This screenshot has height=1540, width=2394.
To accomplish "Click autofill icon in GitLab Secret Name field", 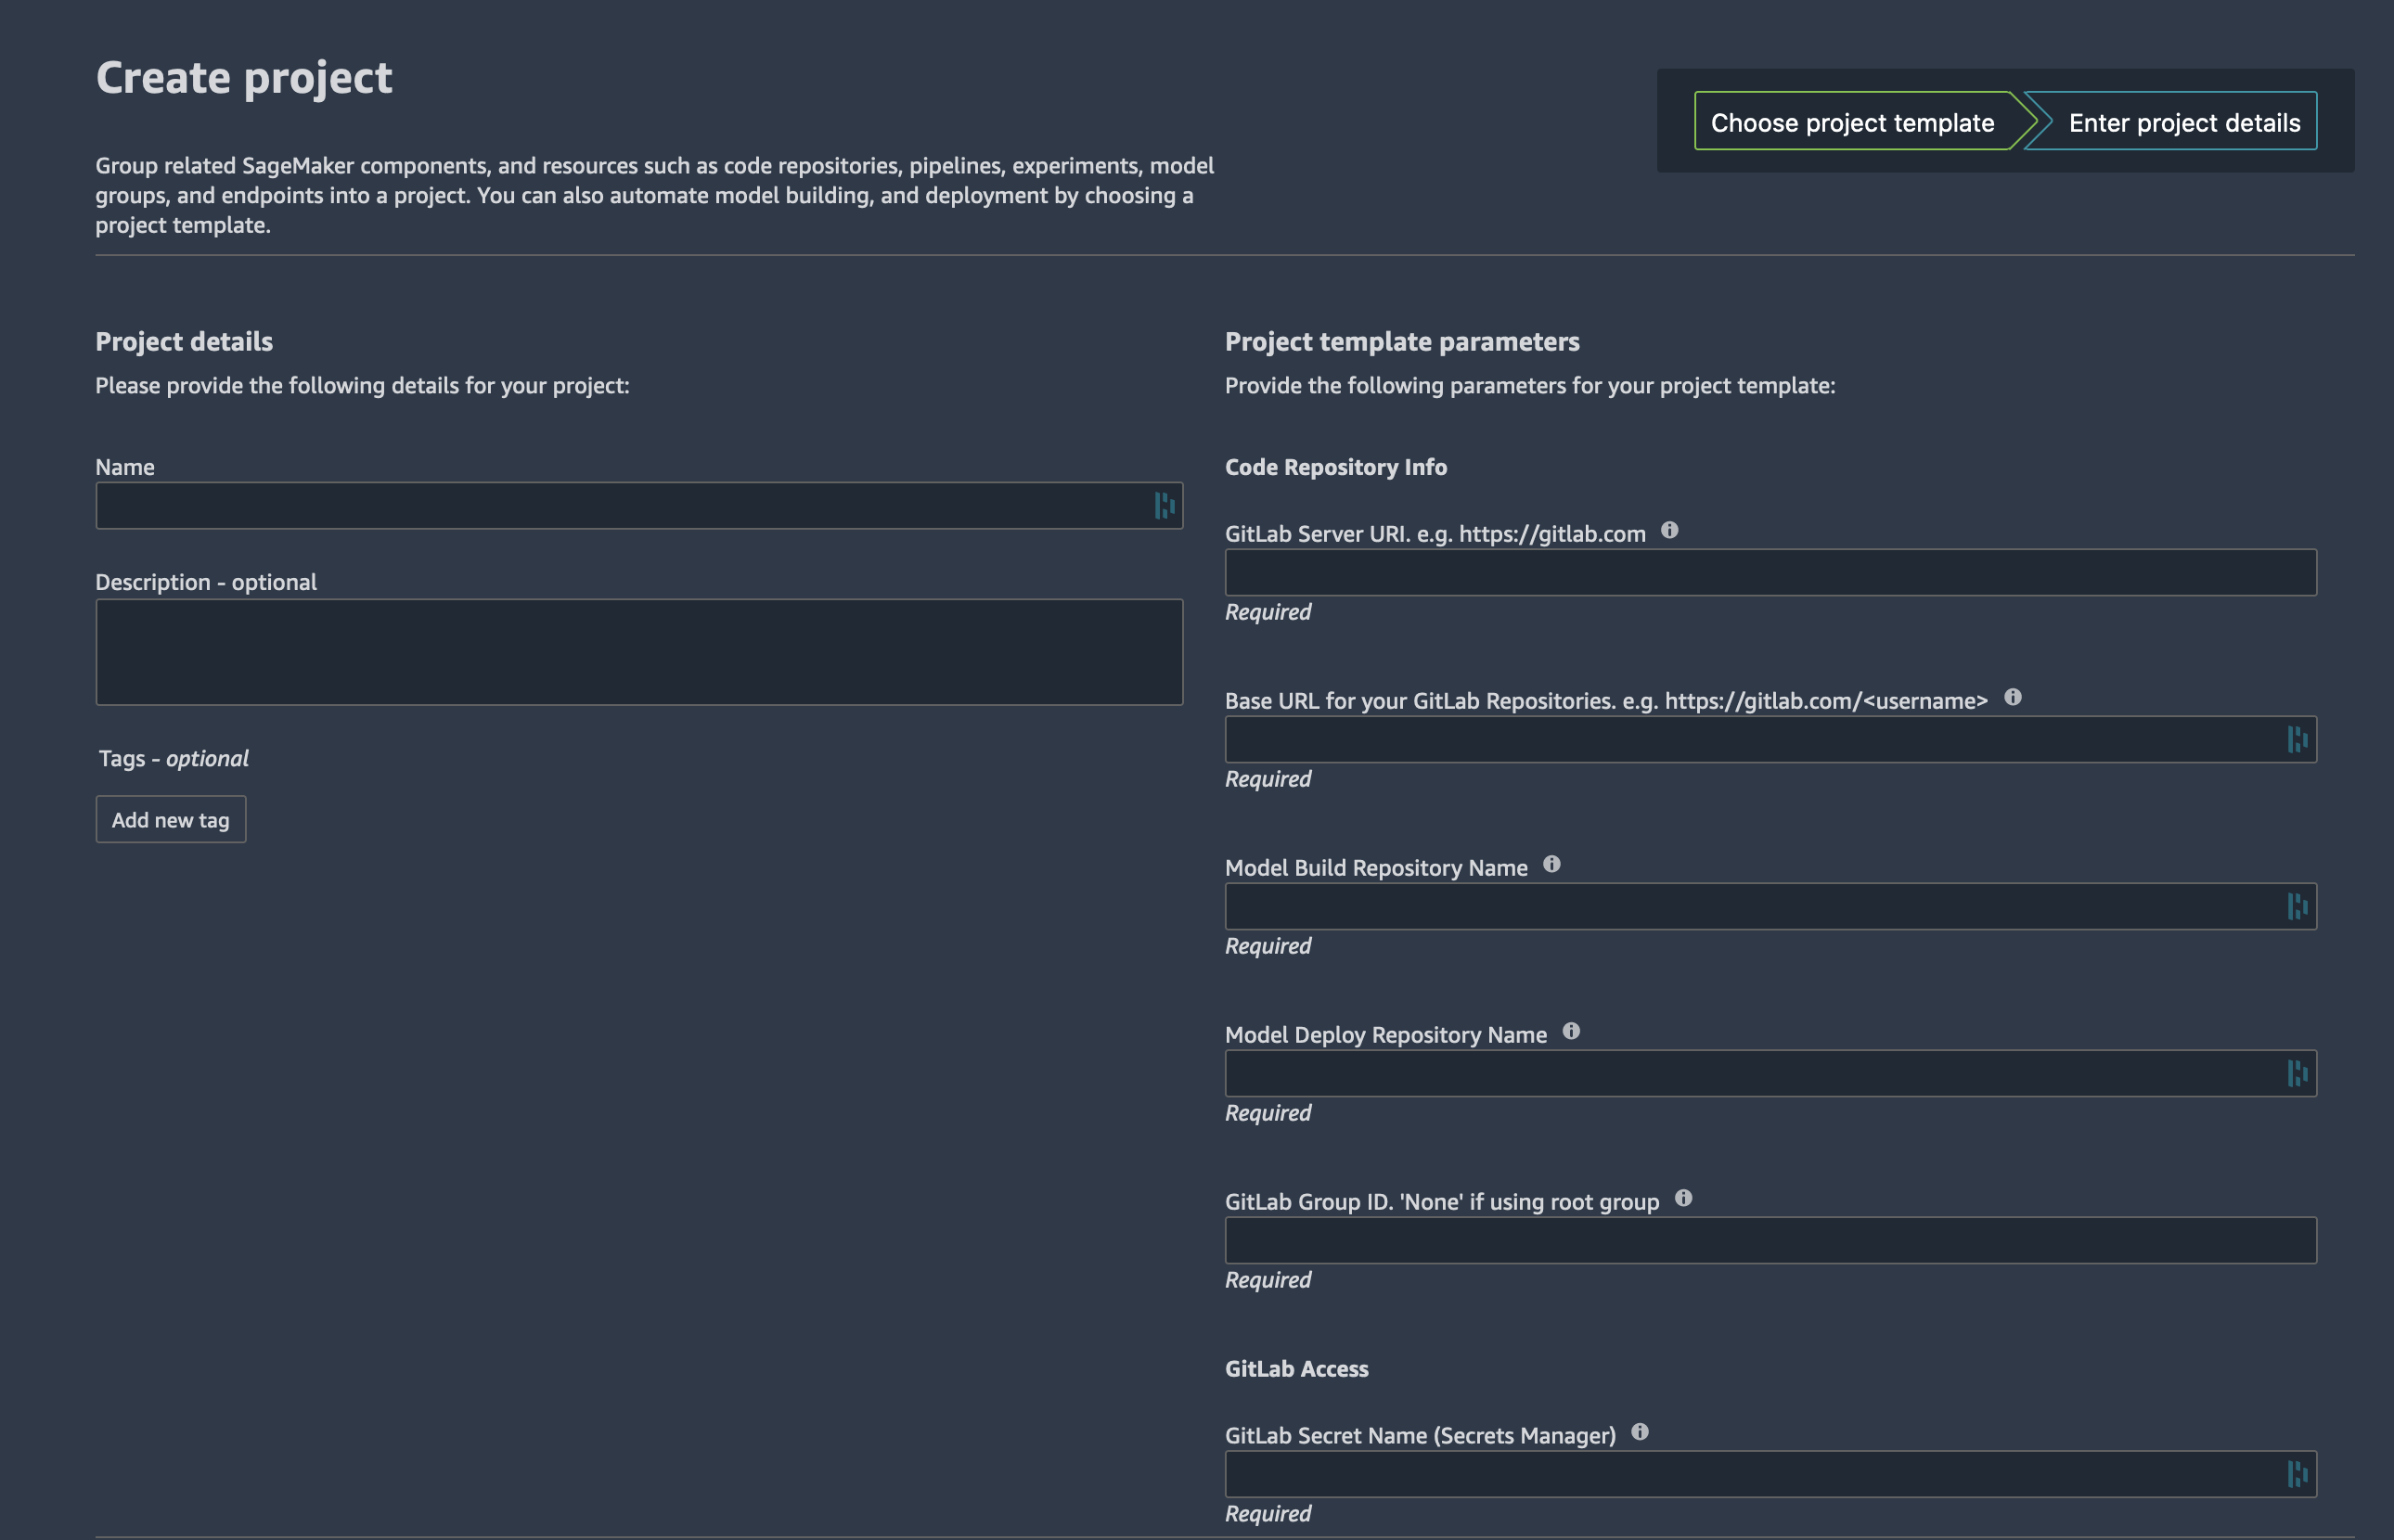I will (2297, 1474).
